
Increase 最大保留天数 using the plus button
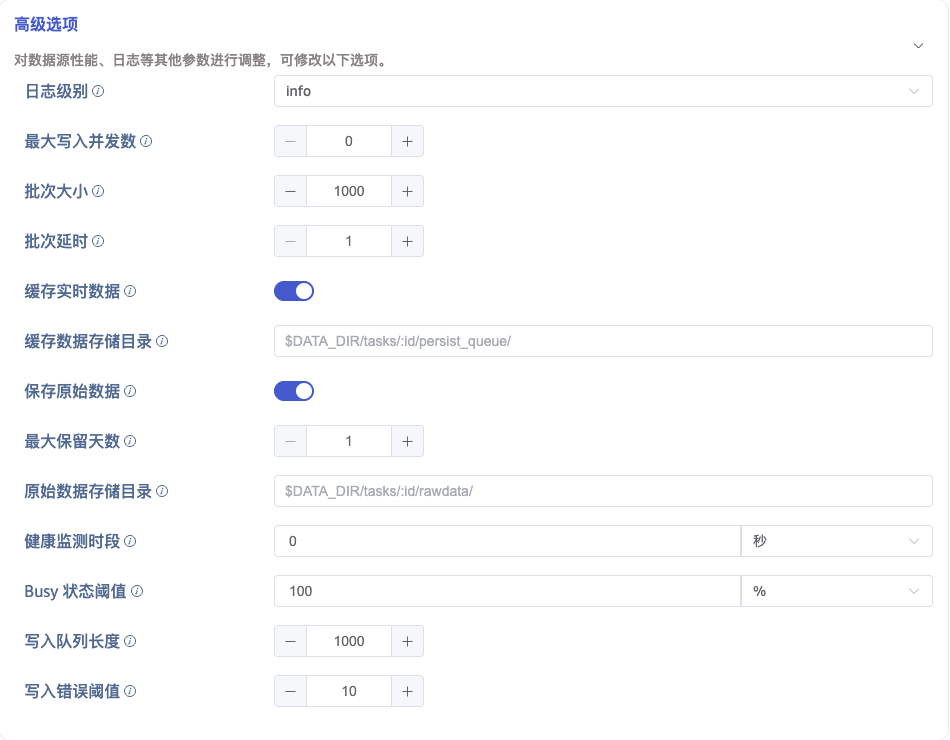407,441
